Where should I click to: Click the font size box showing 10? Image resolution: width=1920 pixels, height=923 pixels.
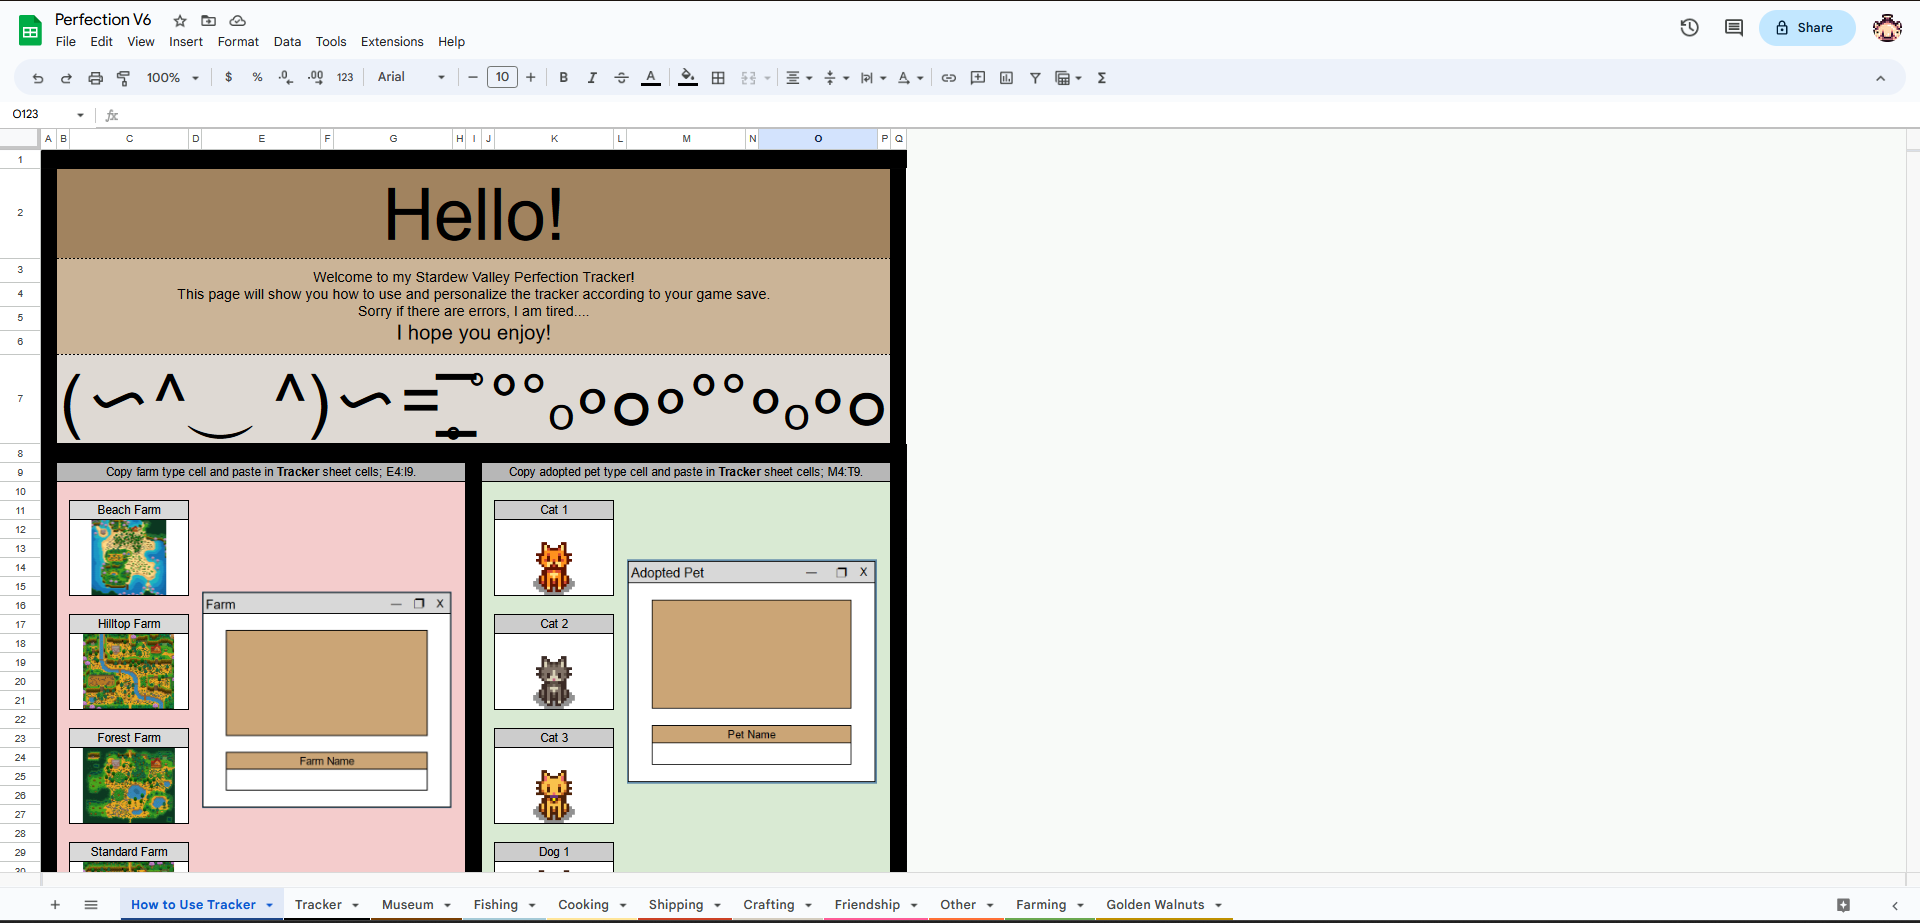pos(502,77)
